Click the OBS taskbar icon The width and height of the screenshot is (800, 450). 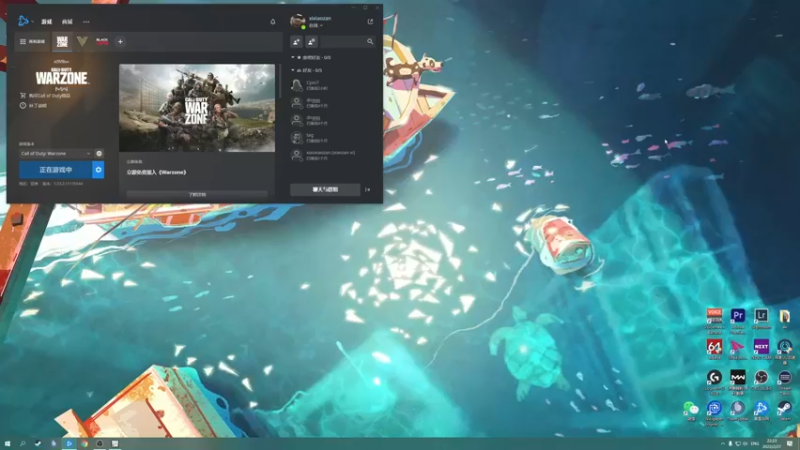pos(99,444)
